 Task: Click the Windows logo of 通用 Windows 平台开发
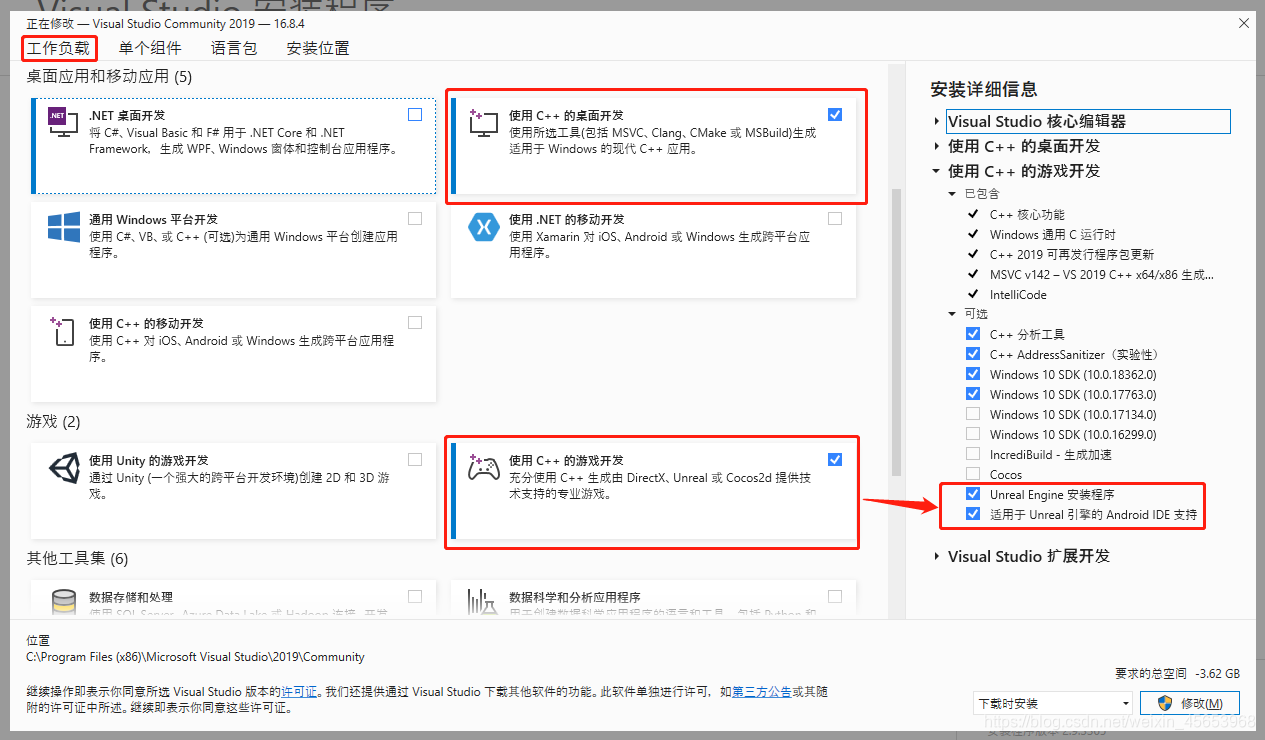pos(64,227)
